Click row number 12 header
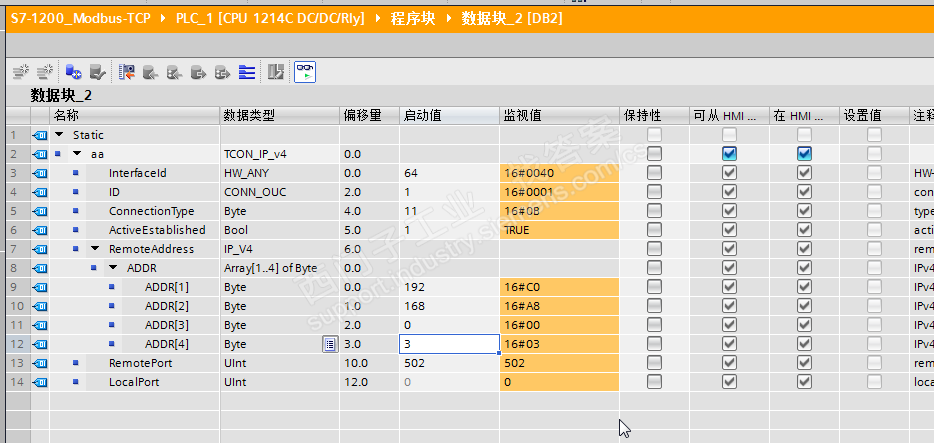 (18, 344)
